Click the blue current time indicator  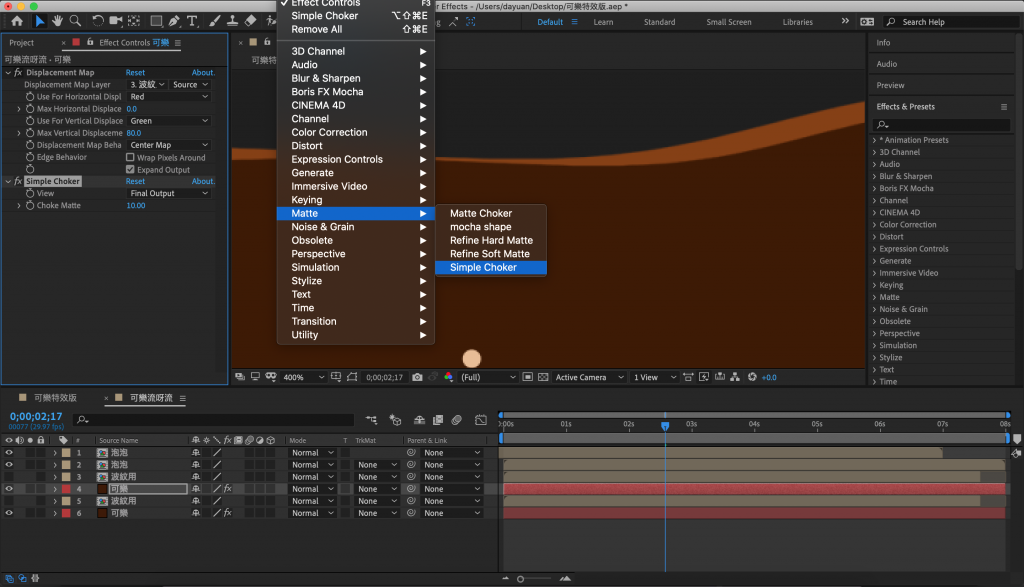pyautogui.click(x=665, y=426)
